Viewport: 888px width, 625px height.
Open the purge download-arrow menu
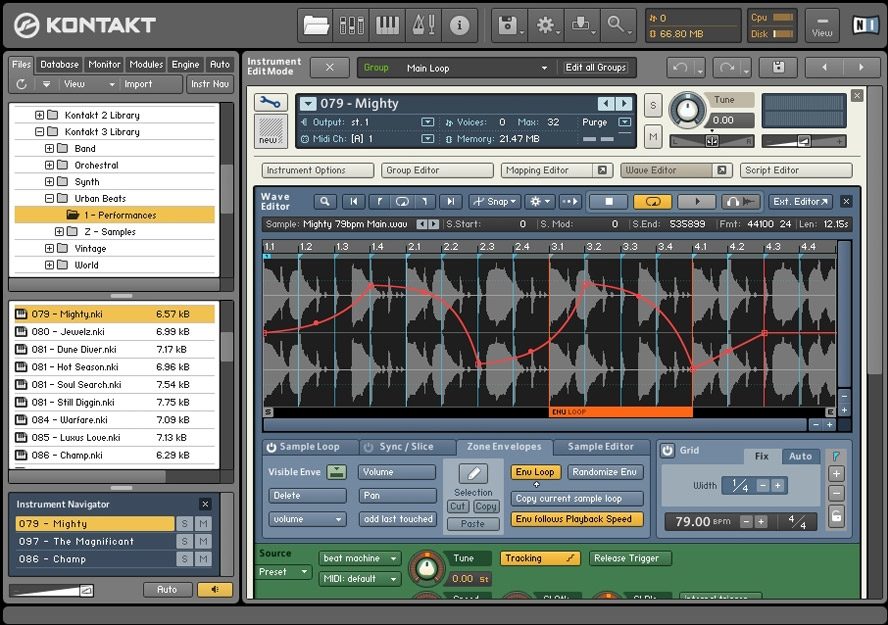coord(582,25)
